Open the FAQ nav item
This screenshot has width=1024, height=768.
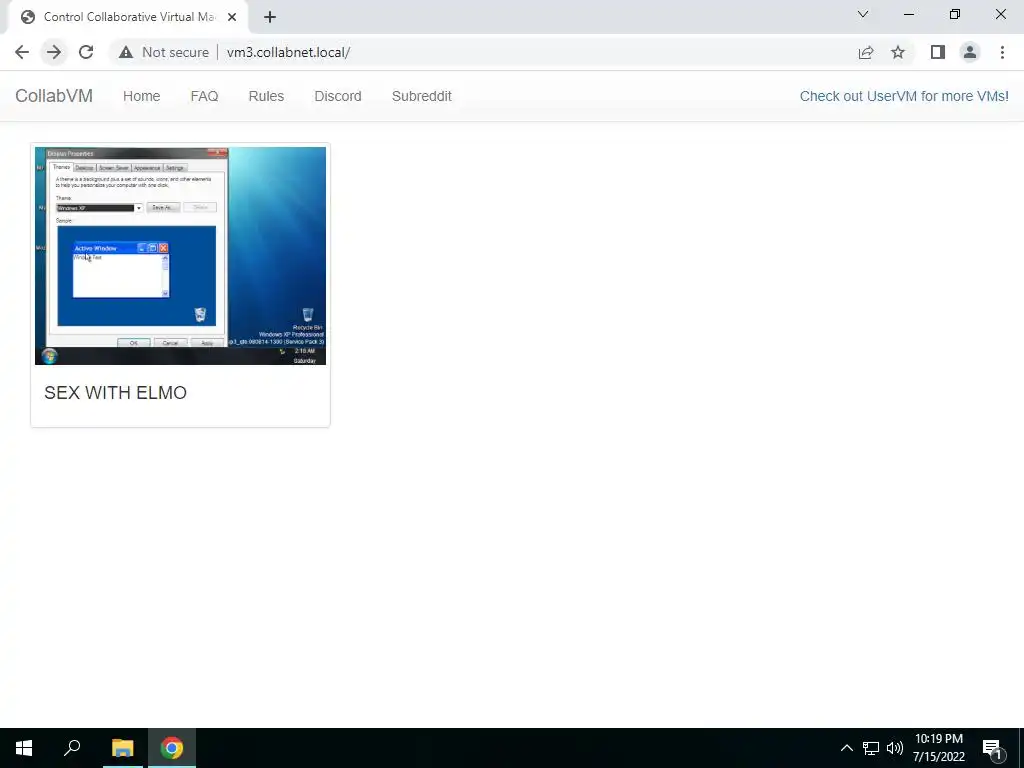click(204, 96)
